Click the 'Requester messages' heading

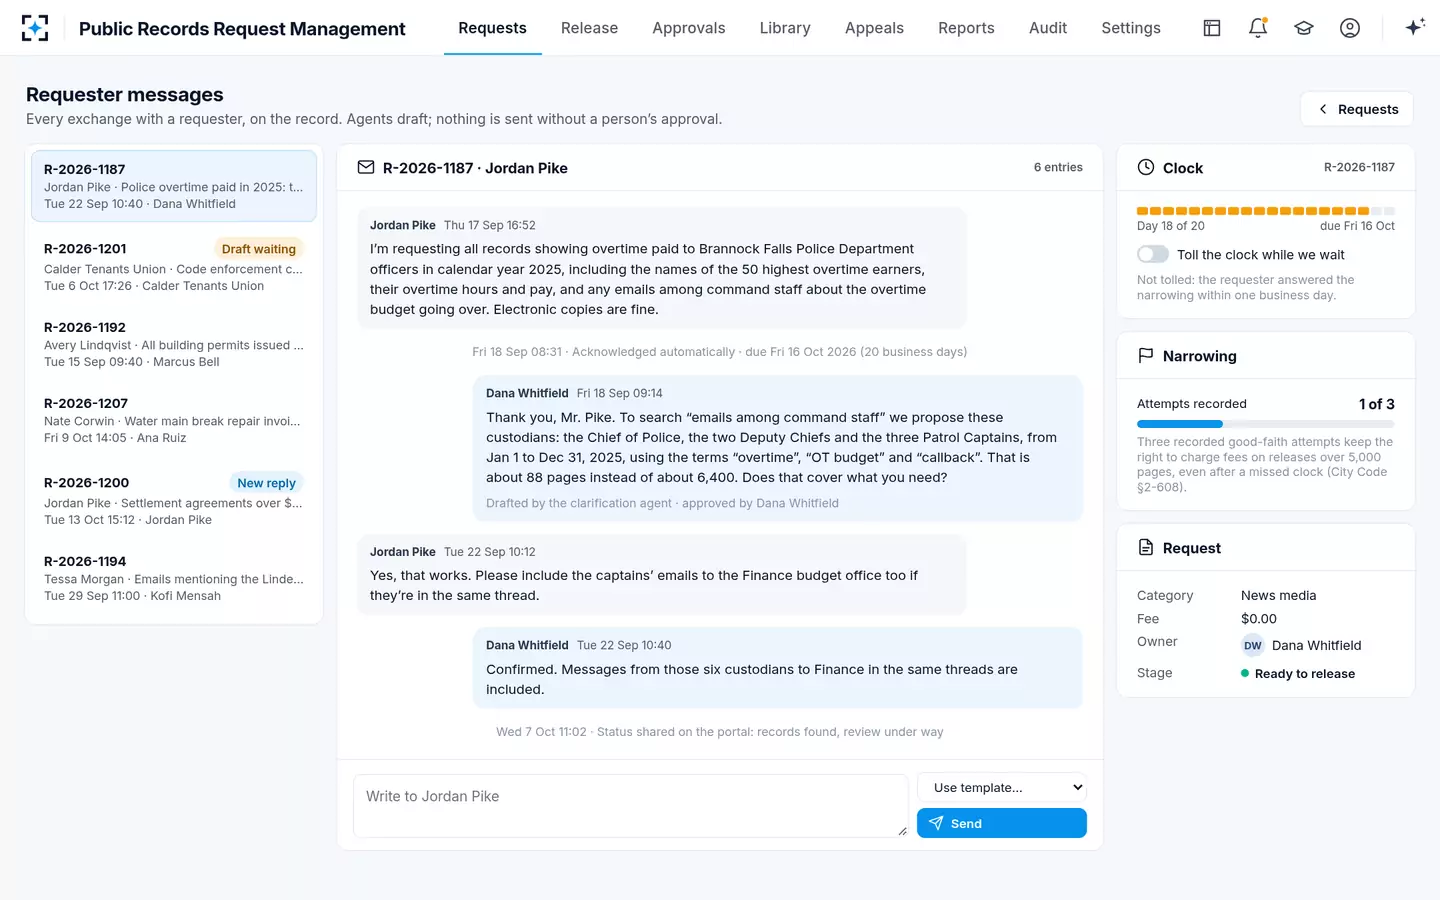tap(125, 94)
